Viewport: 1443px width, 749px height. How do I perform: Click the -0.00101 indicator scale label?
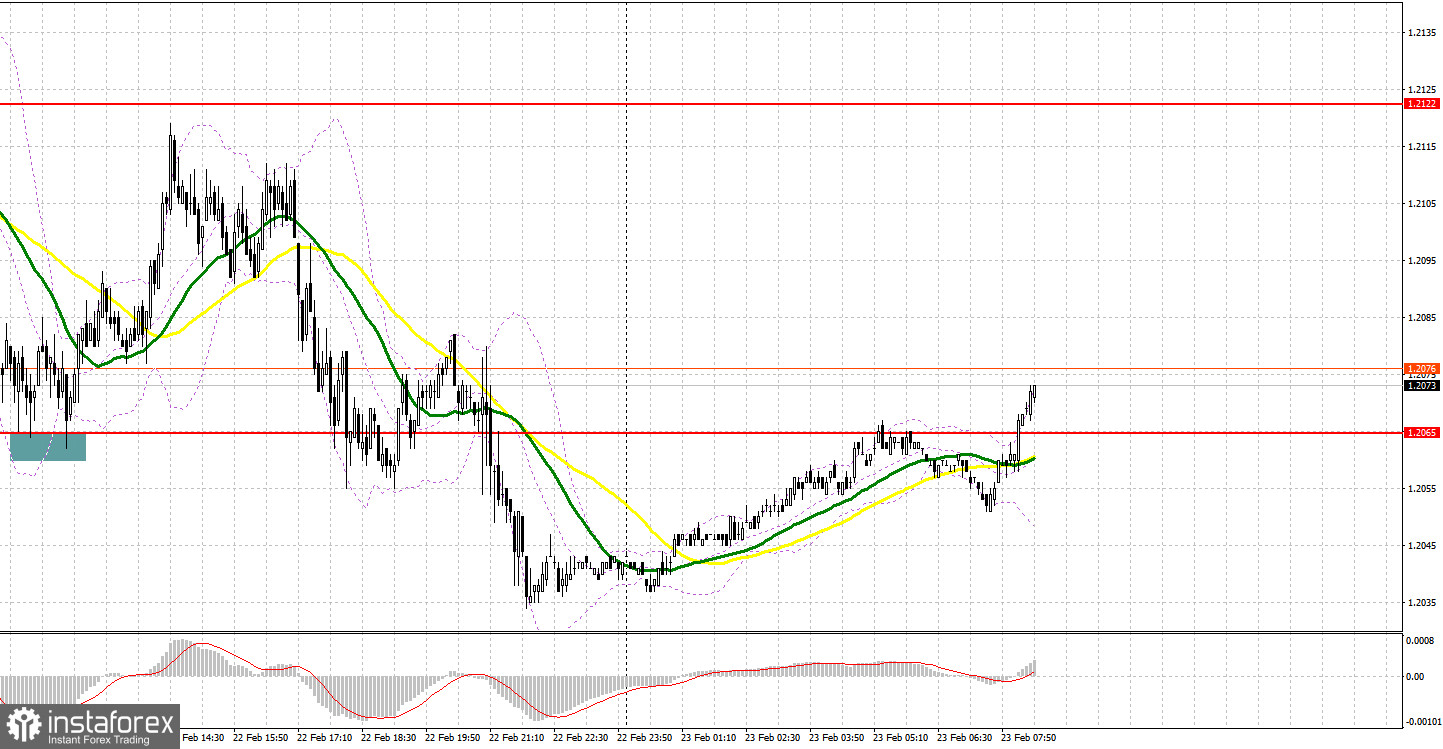pos(1422,721)
